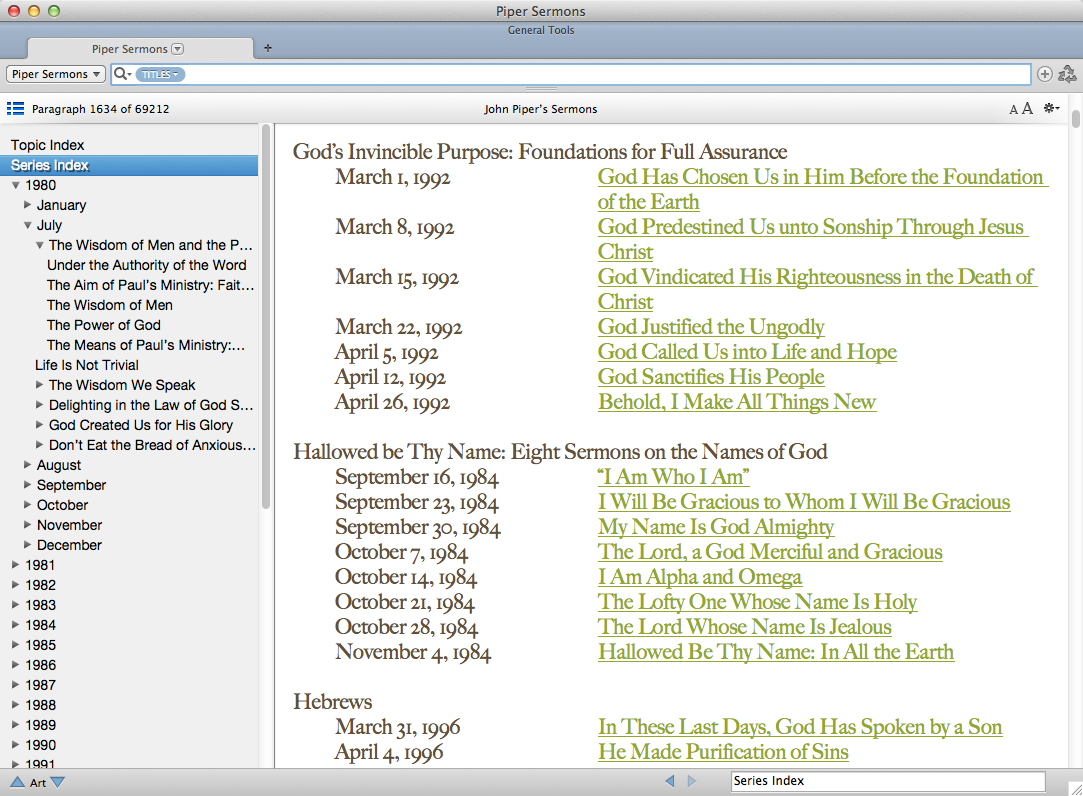
Task: Go back with left history arrow
Action: click(x=669, y=781)
